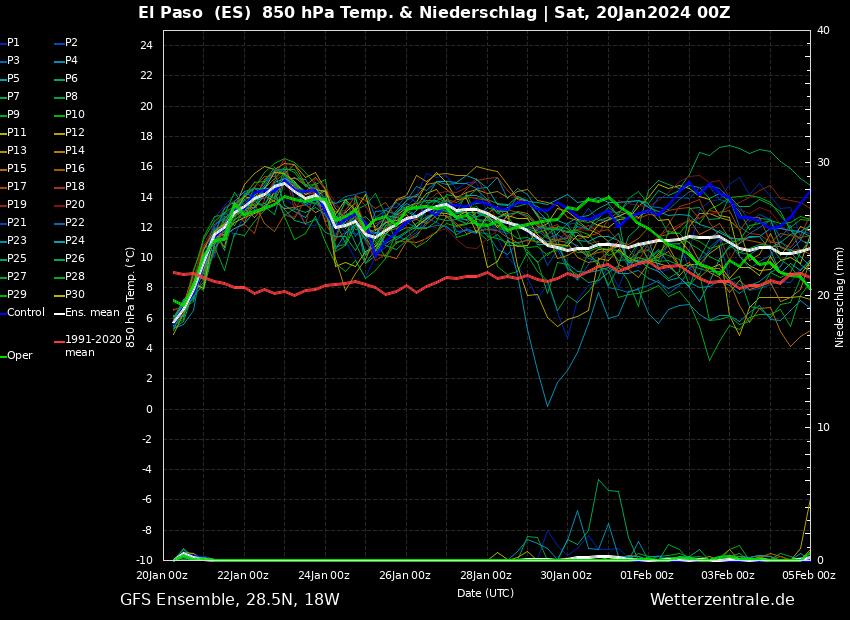
Task: Click the 1991-2020 mean legend label
Action: click(x=93, y=346)
